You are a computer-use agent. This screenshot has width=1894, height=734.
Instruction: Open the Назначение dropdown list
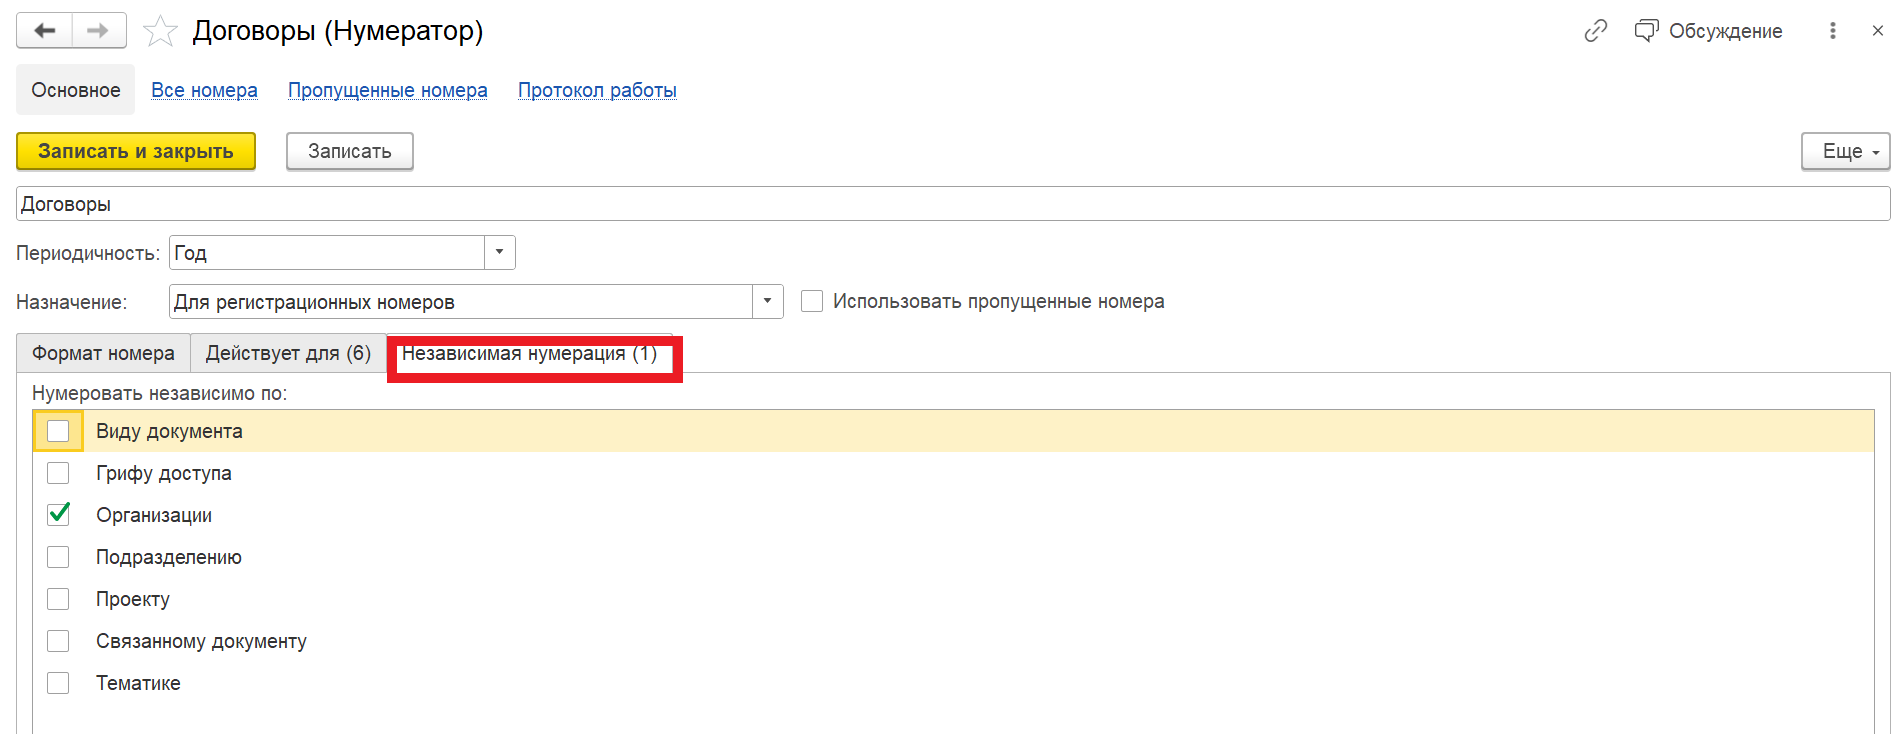click(767, 302)
